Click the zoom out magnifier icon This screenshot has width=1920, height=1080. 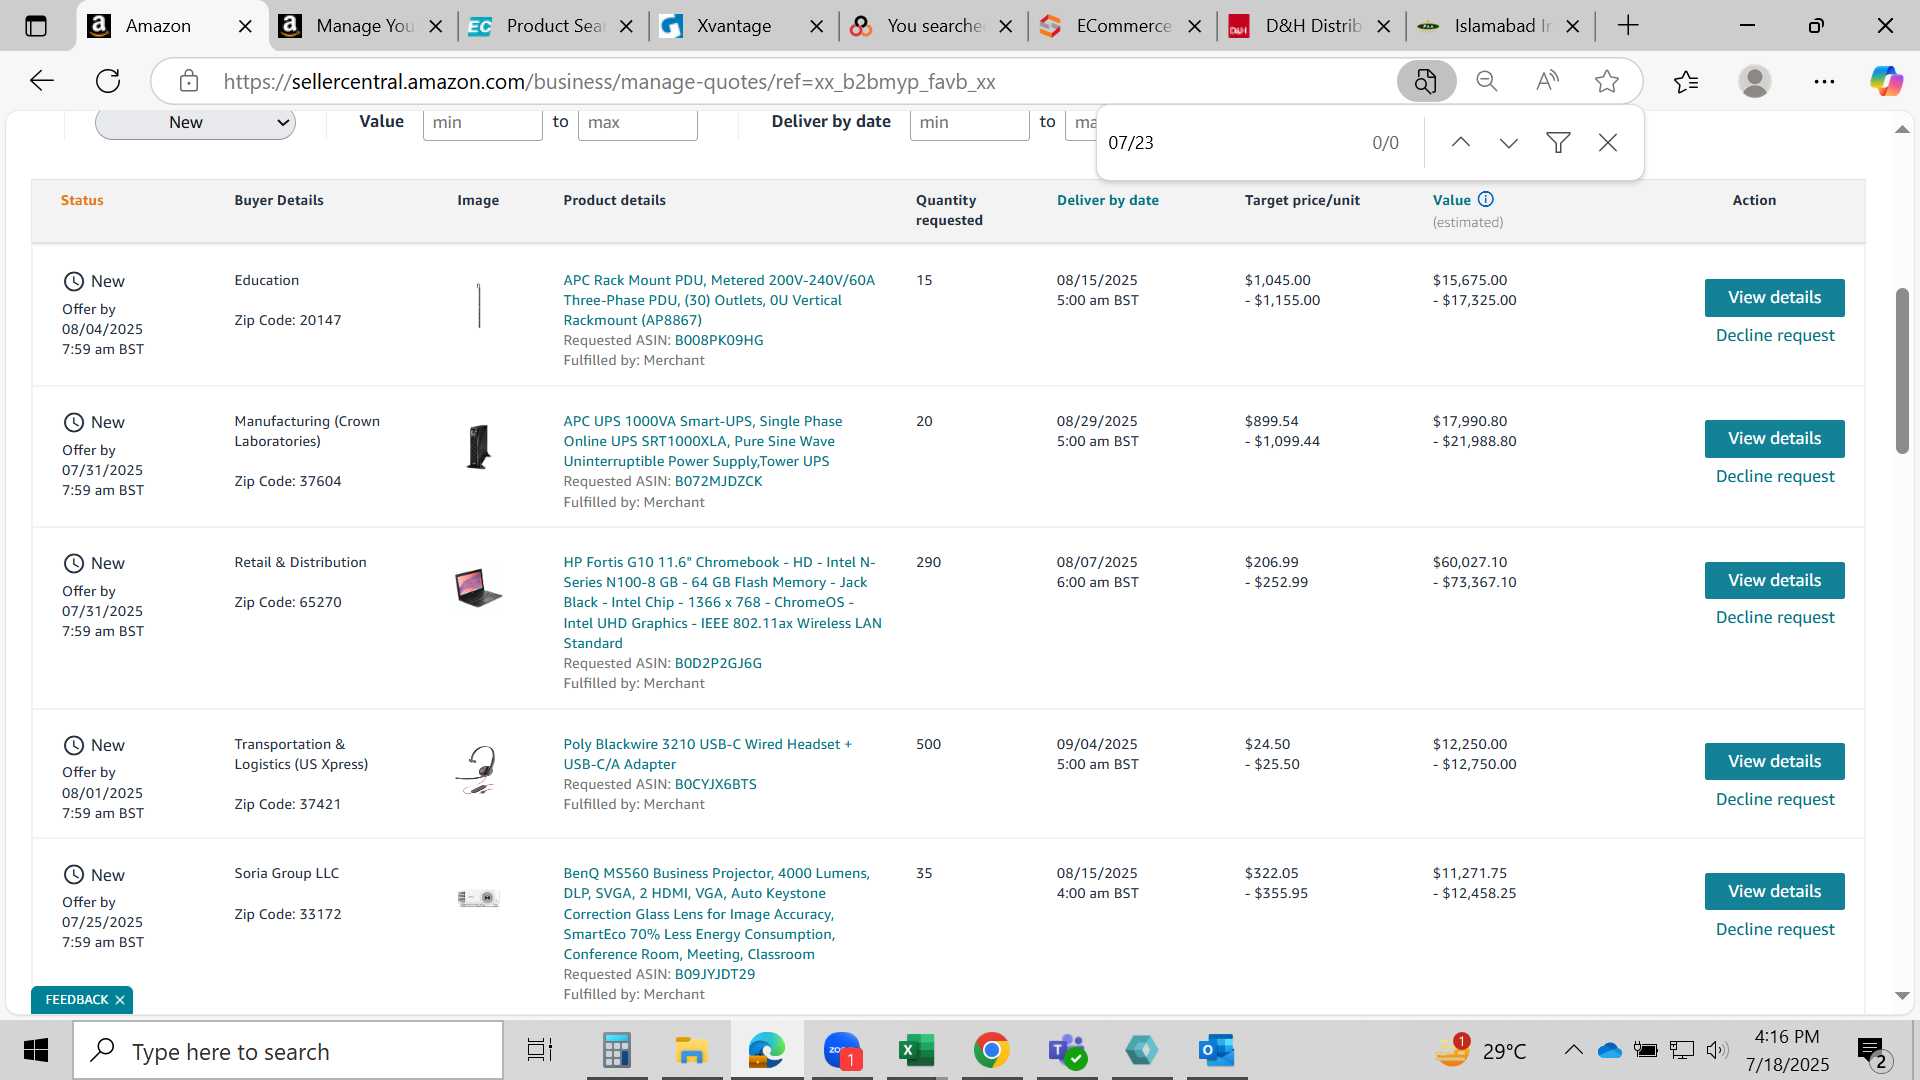click(1487, 81)
